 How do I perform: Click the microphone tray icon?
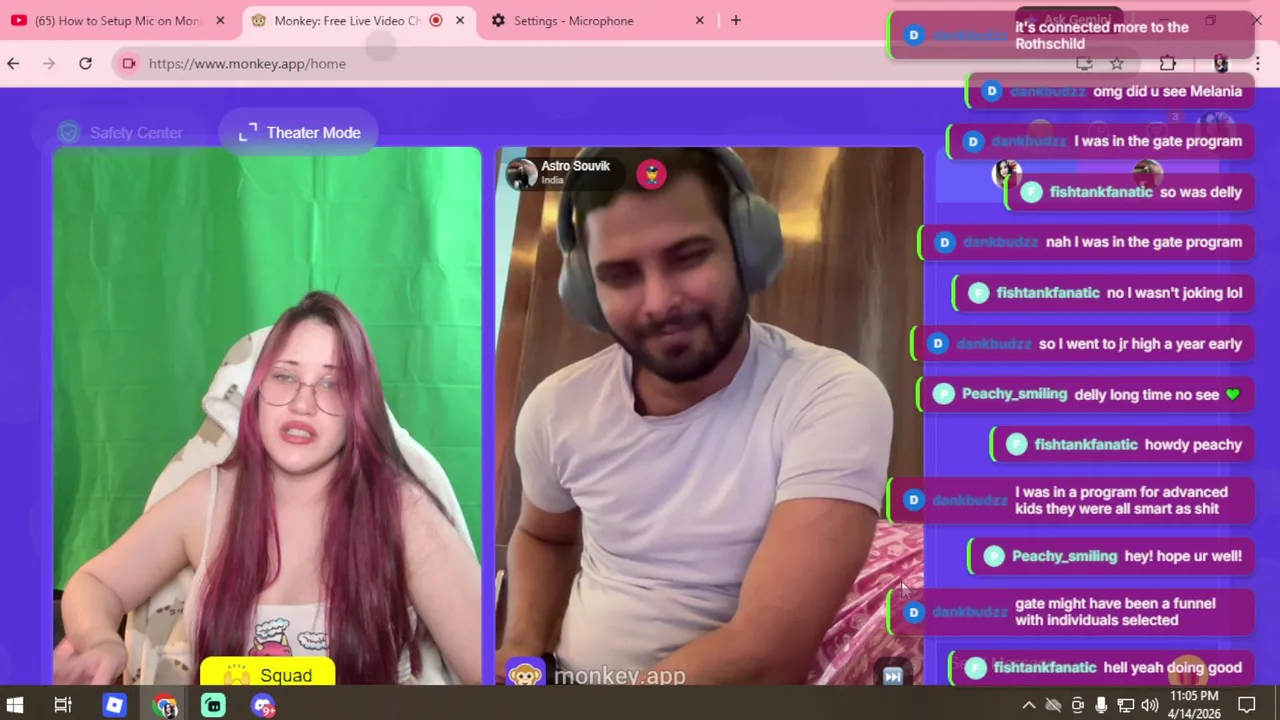coord(1101,705)
